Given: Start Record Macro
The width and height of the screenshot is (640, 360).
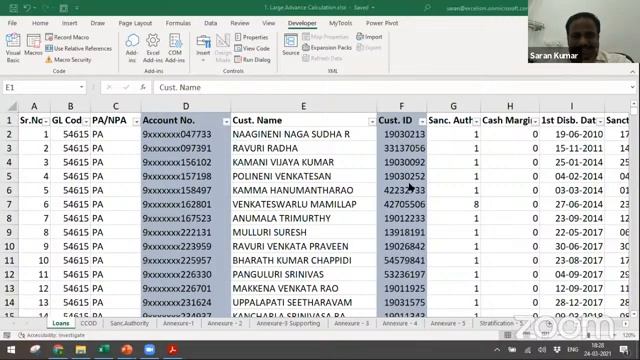Looking at the screenshot, I should tap(67, 37).
